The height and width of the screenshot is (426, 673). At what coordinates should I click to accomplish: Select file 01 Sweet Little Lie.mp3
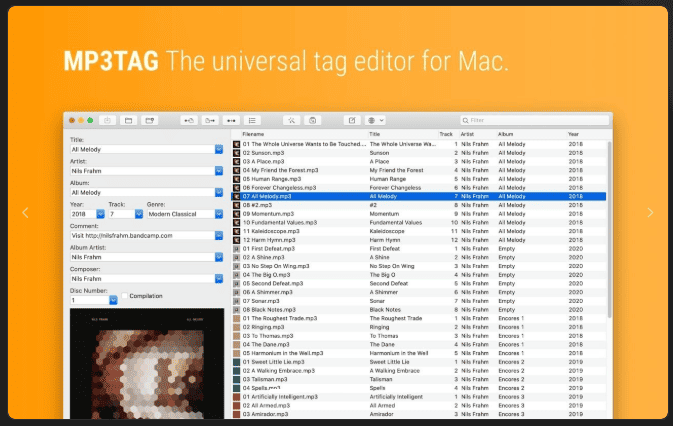click(x=419, y=362)
